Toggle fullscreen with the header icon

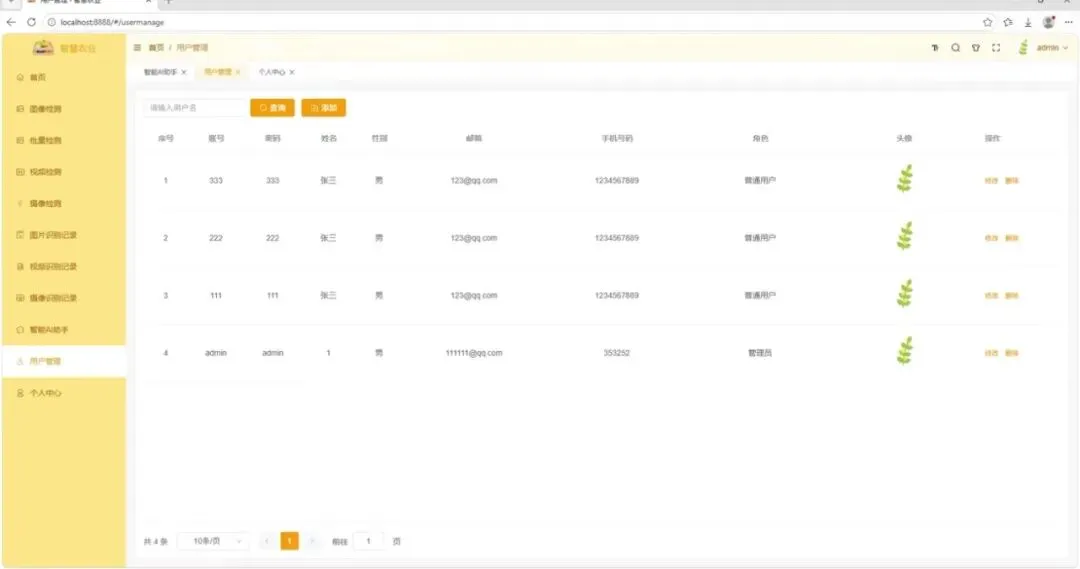(996, 48)
